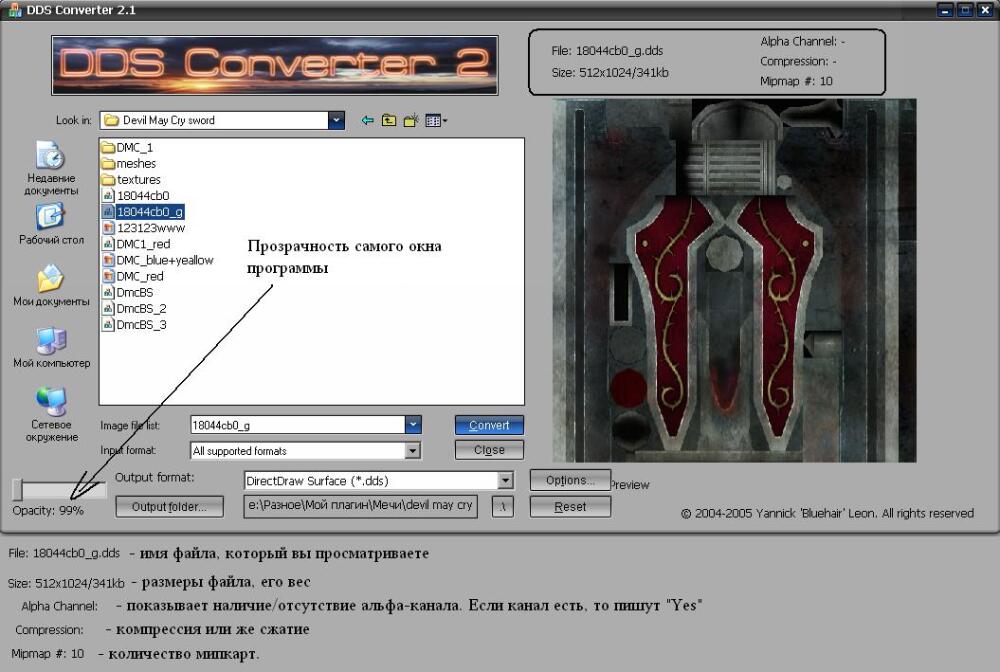
Task: Maximize the DDS Converter window
Action: pyautogui.click(x=965, y=10)
